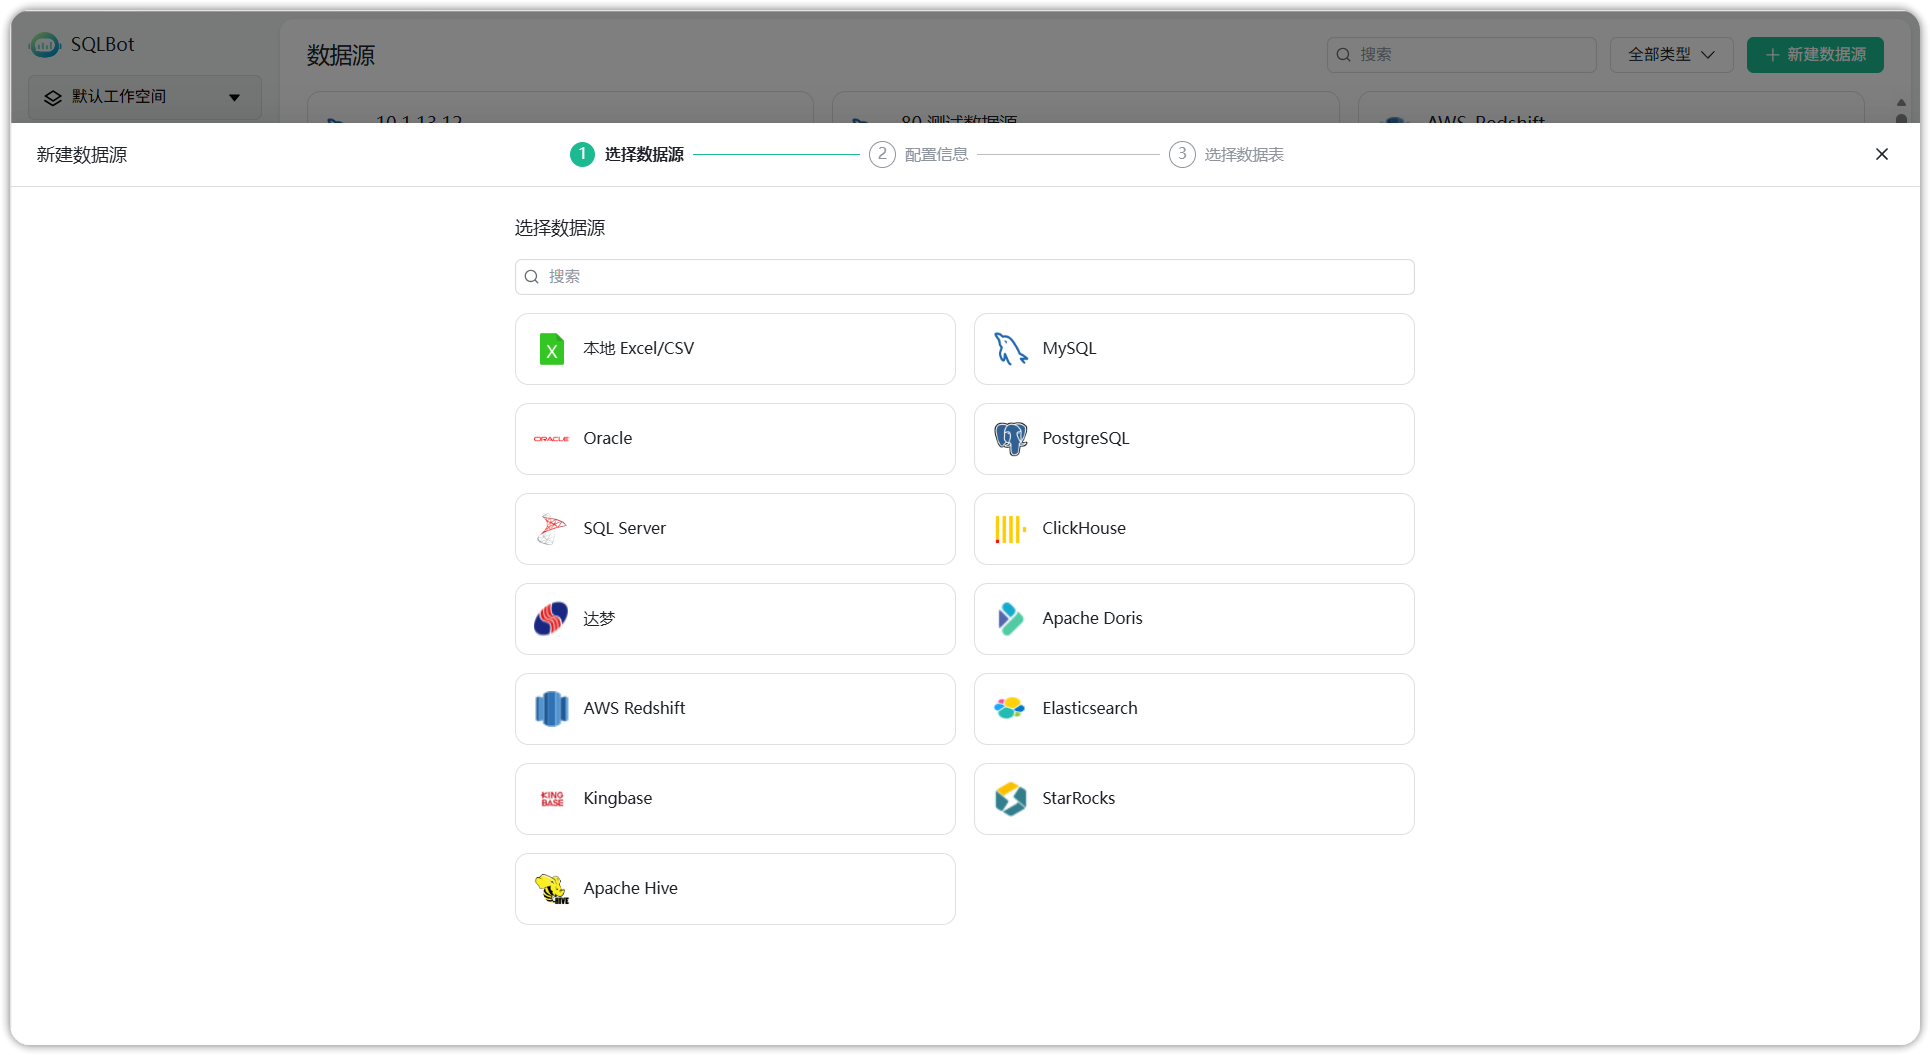Choose the Kingbase label

tap(617, 799)
